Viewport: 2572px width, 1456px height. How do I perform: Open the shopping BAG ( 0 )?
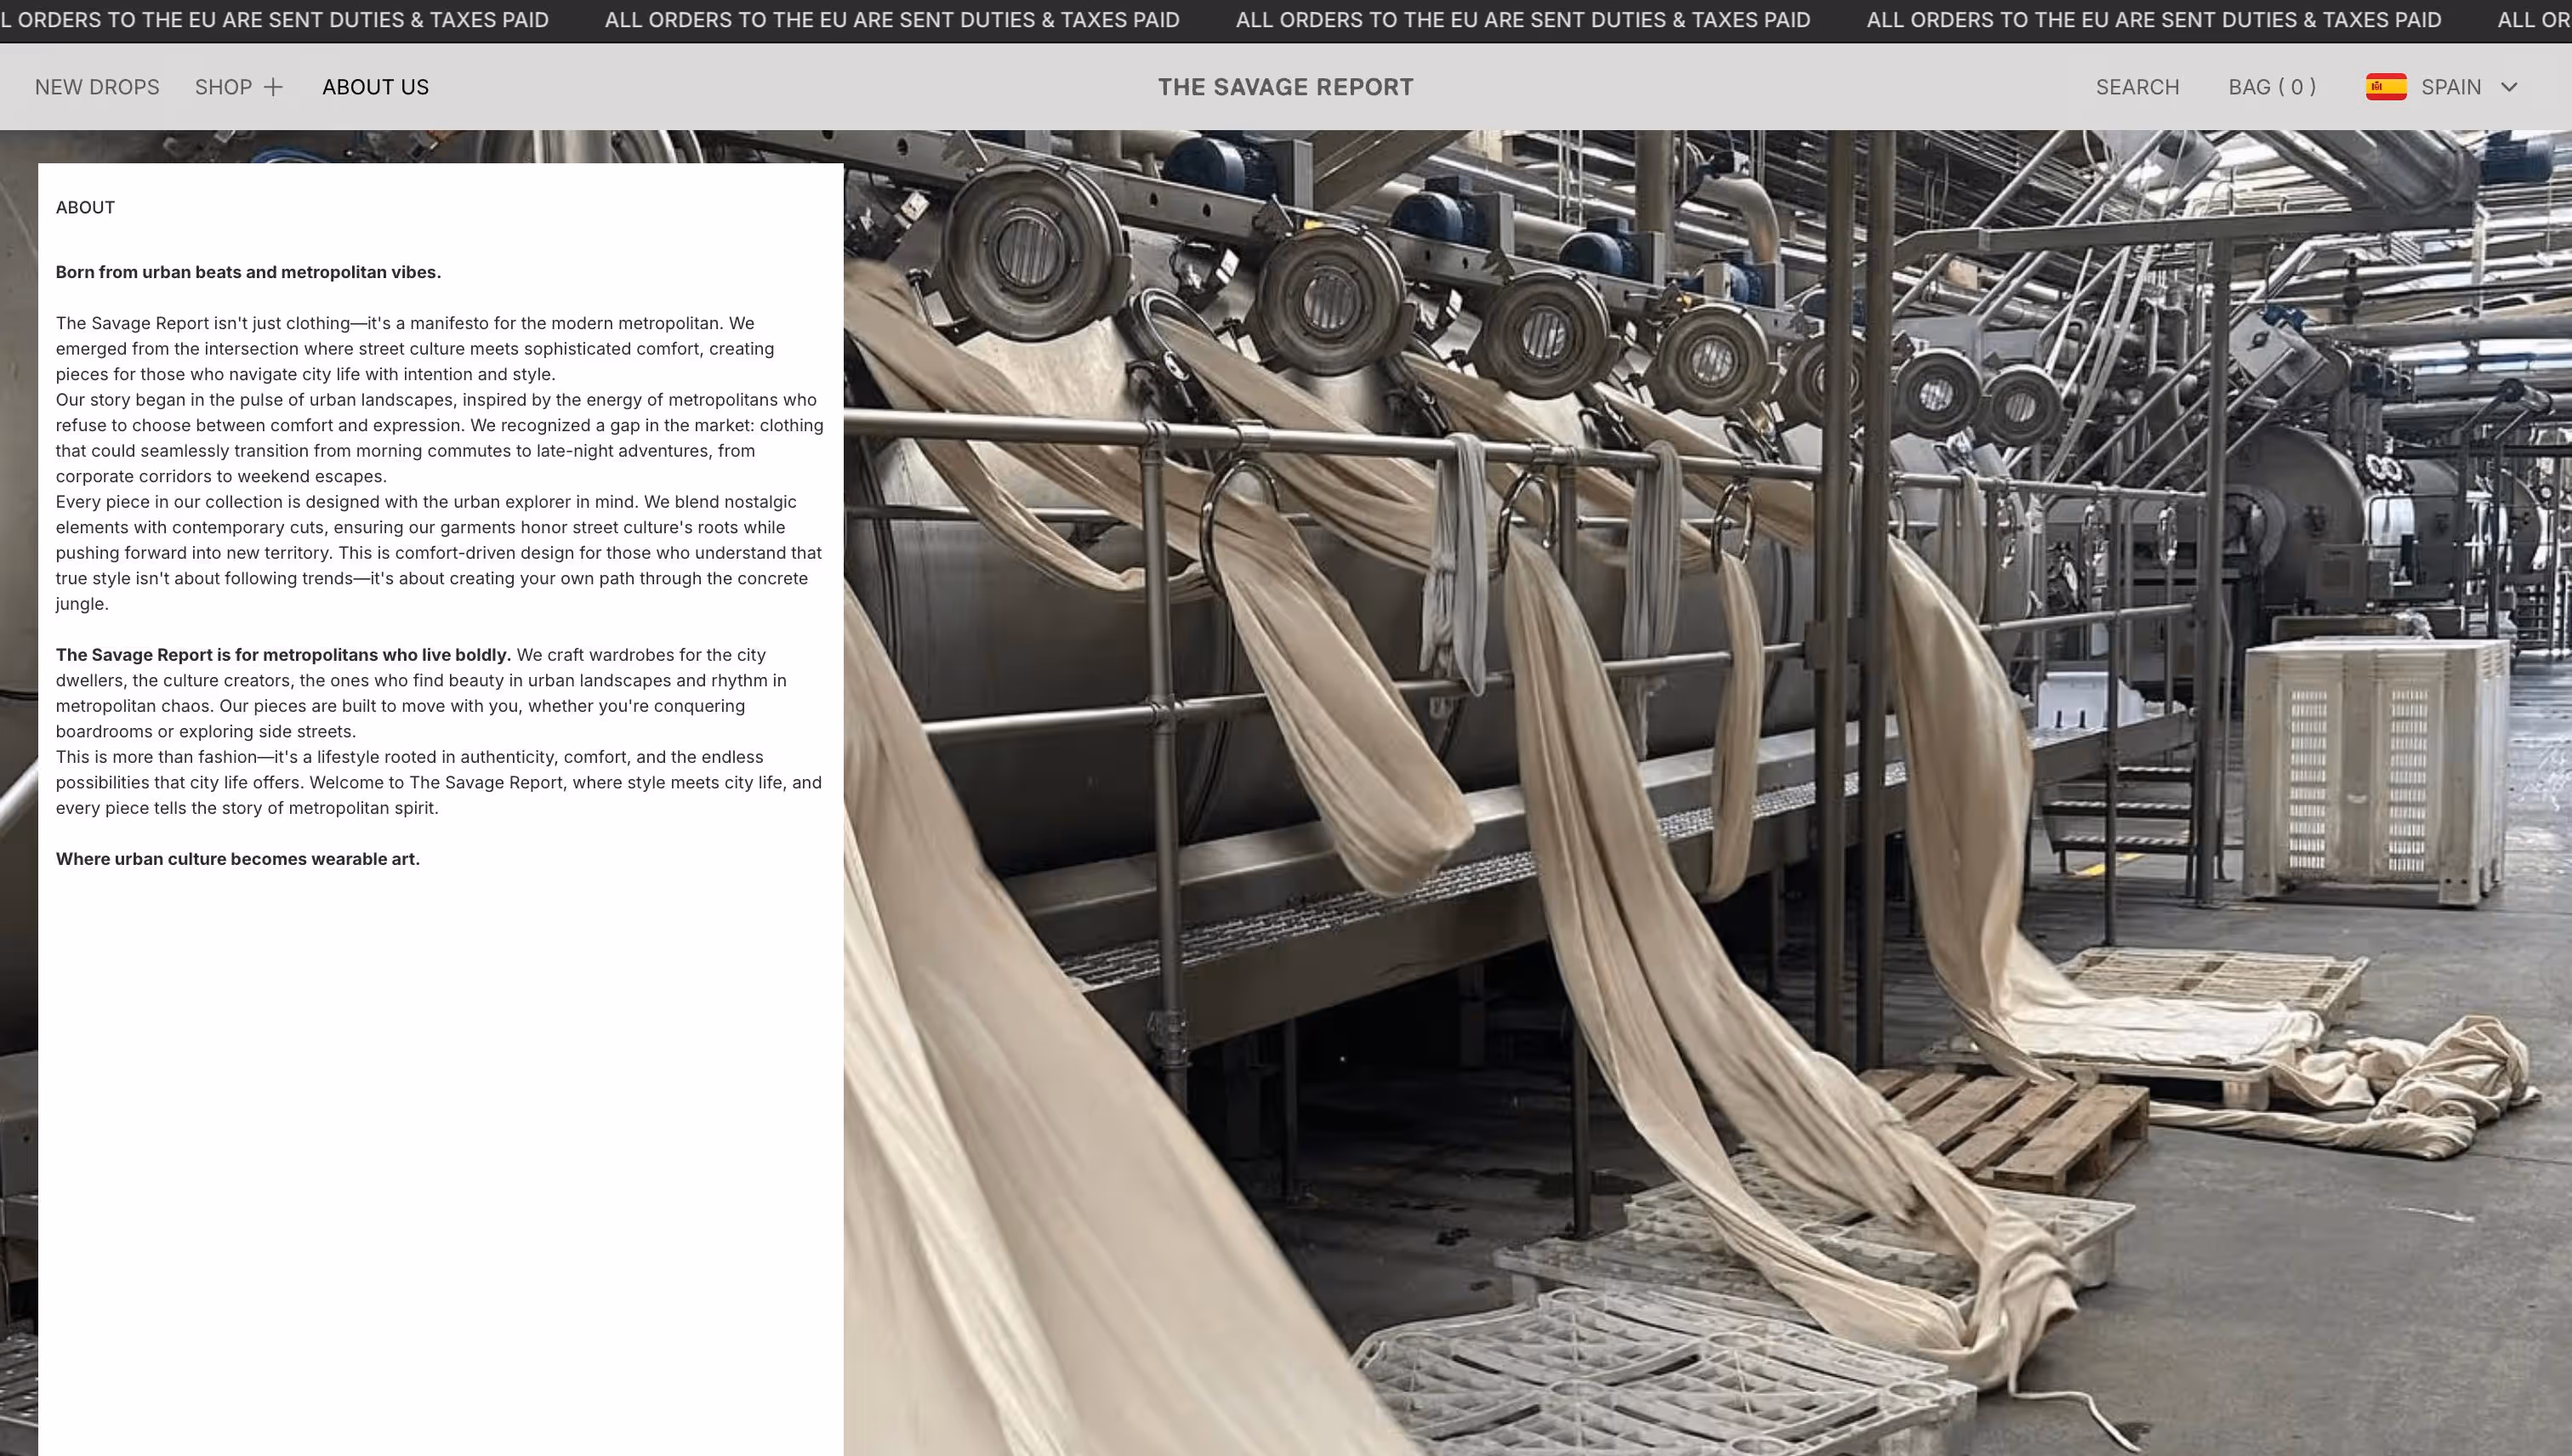coord(2271,87)
